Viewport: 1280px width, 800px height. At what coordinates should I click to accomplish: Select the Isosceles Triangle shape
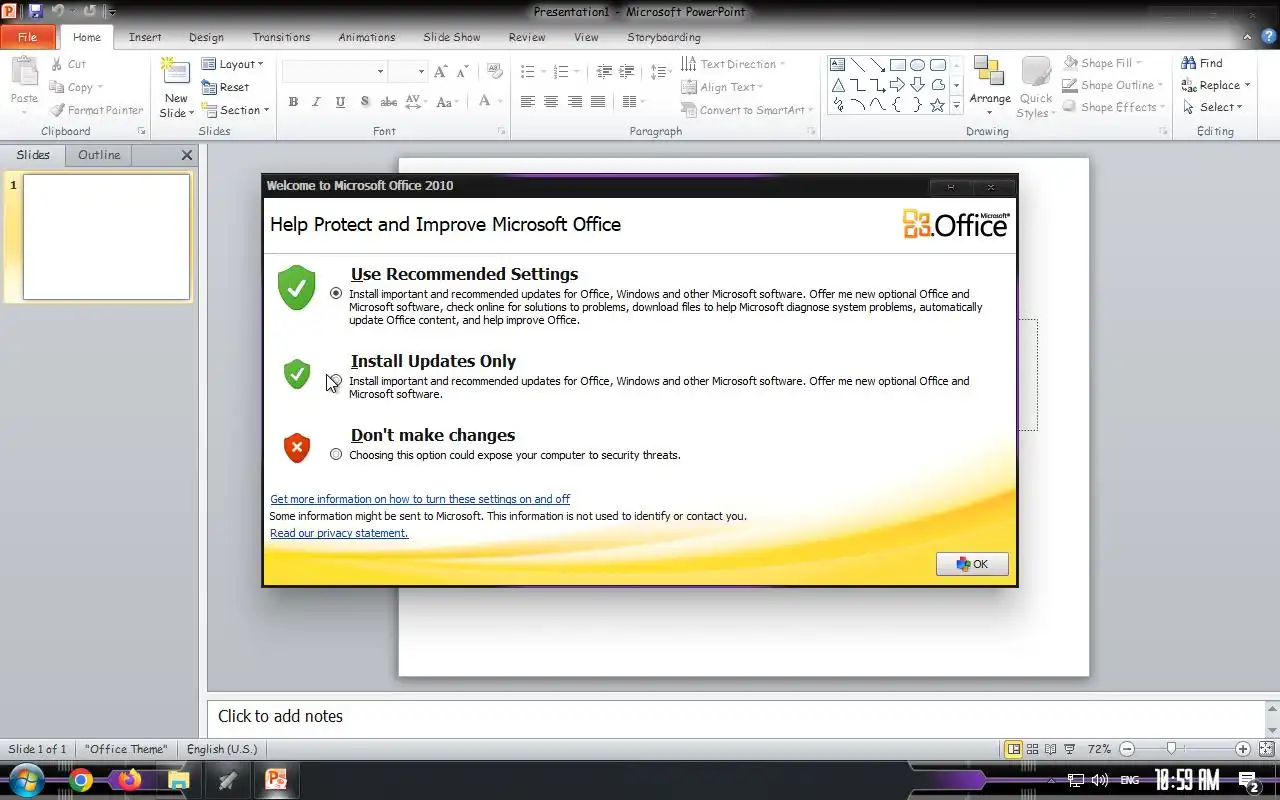tap(838, 85)
